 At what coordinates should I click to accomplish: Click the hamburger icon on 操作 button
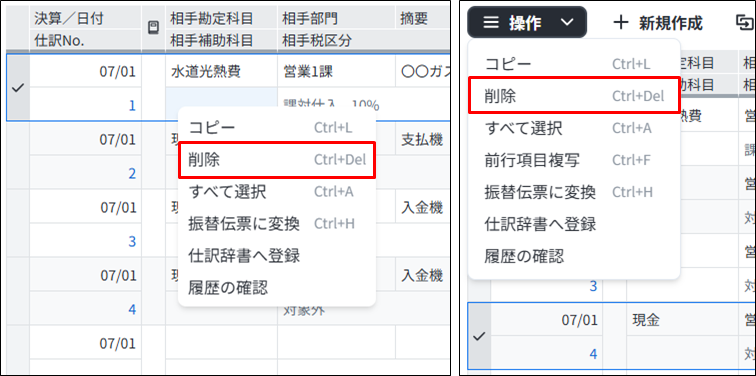pyautogui.click(x=491, y=22)
